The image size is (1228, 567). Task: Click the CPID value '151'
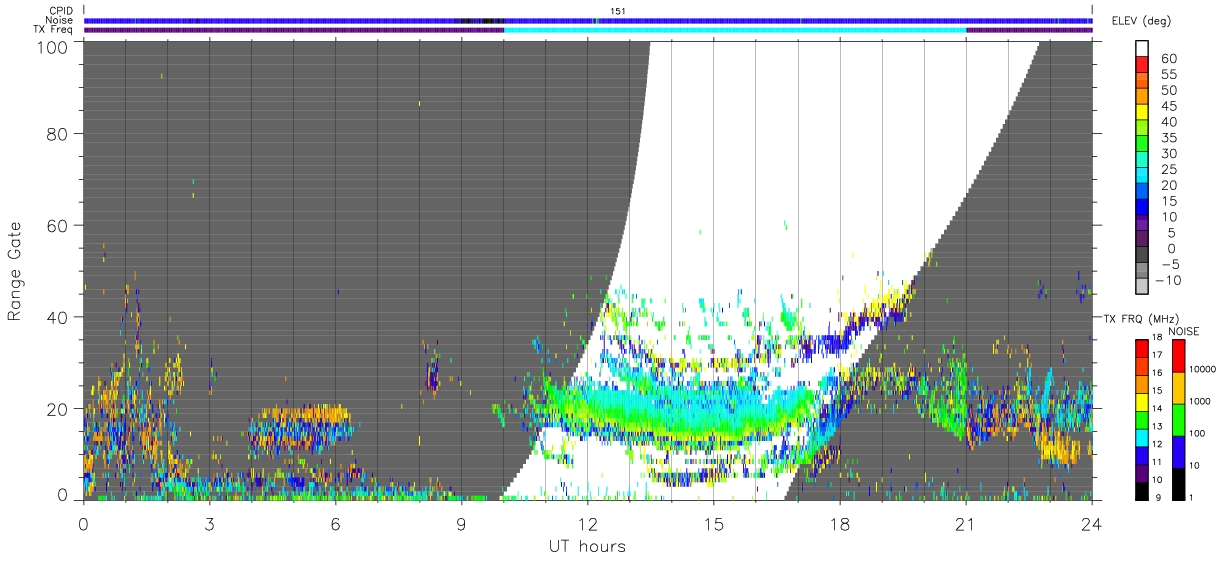click(617, 10)
